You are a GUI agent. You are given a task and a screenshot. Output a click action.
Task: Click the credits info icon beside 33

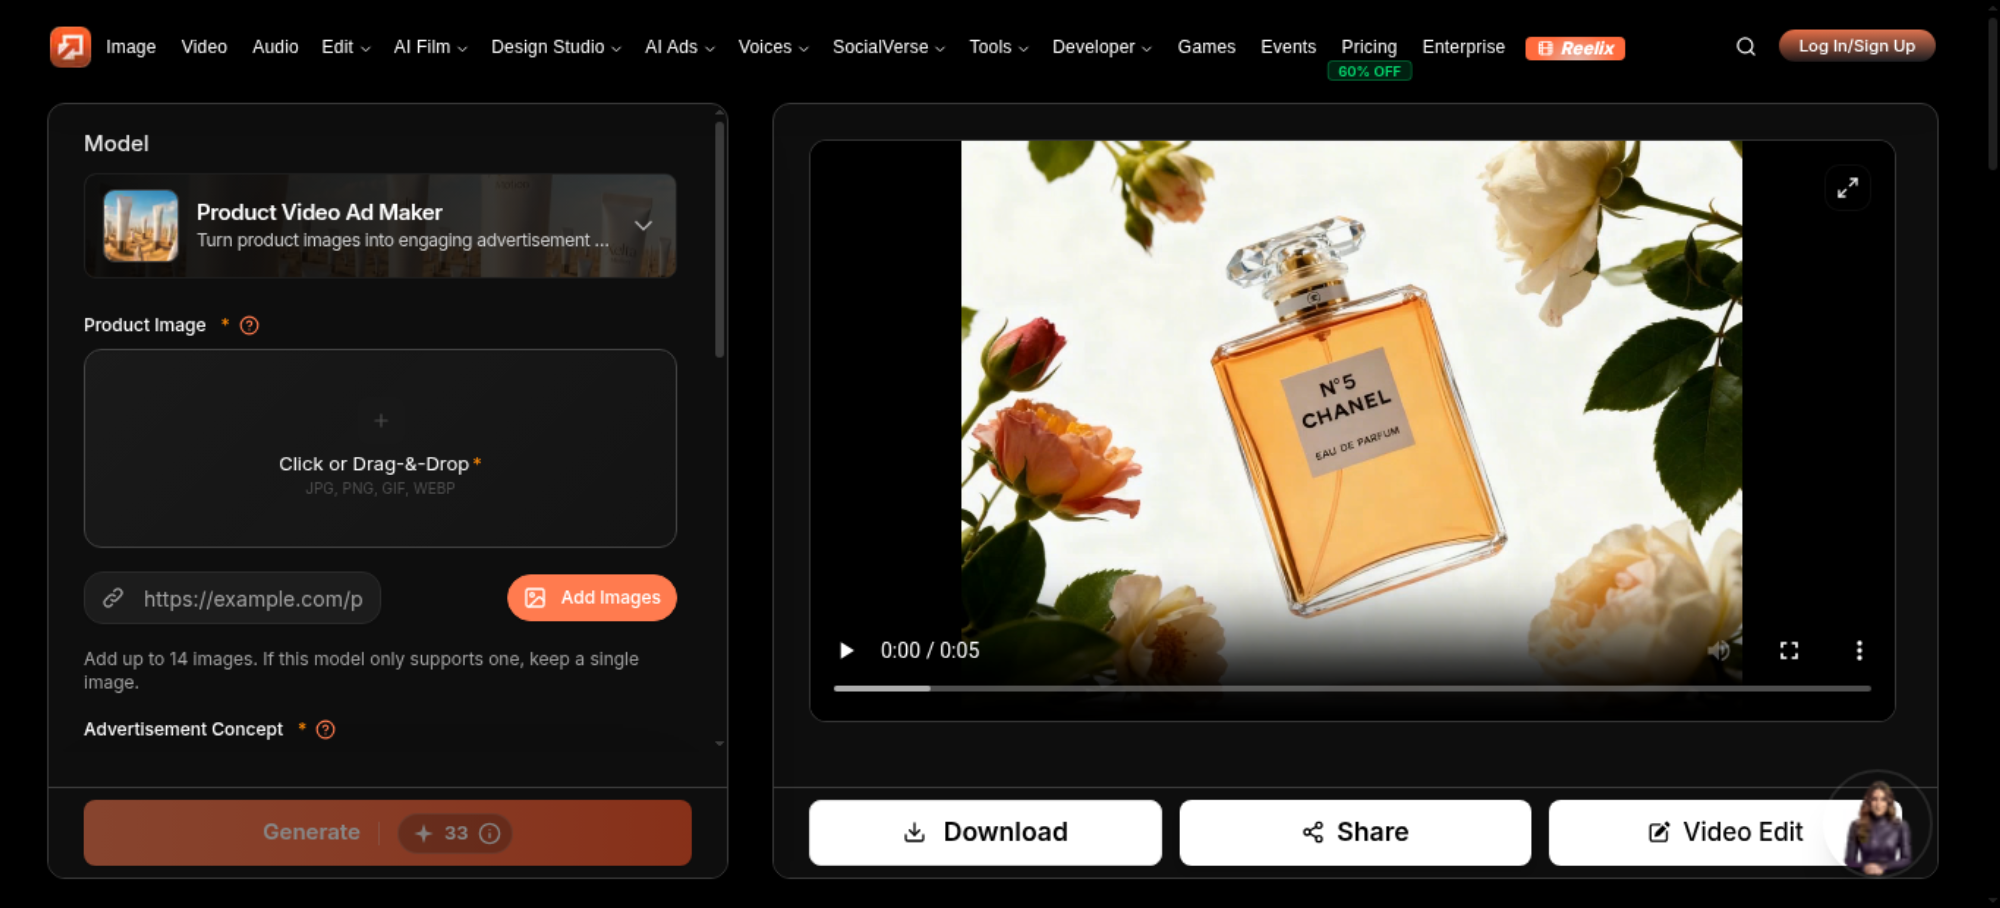[490, 833]
